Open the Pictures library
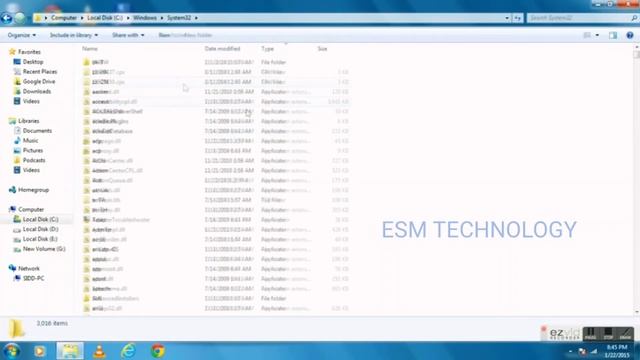The image size is (640, 360). [33, 150]
